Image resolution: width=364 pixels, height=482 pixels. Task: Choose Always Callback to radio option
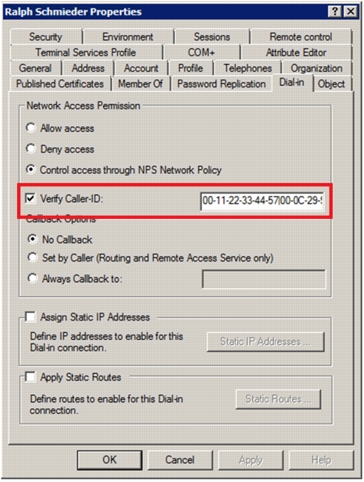[x=32, y=278]
